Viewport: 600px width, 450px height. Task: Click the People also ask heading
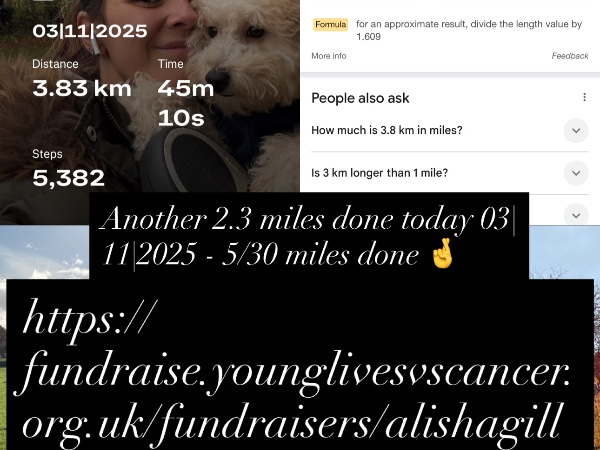tap(360, 98)
